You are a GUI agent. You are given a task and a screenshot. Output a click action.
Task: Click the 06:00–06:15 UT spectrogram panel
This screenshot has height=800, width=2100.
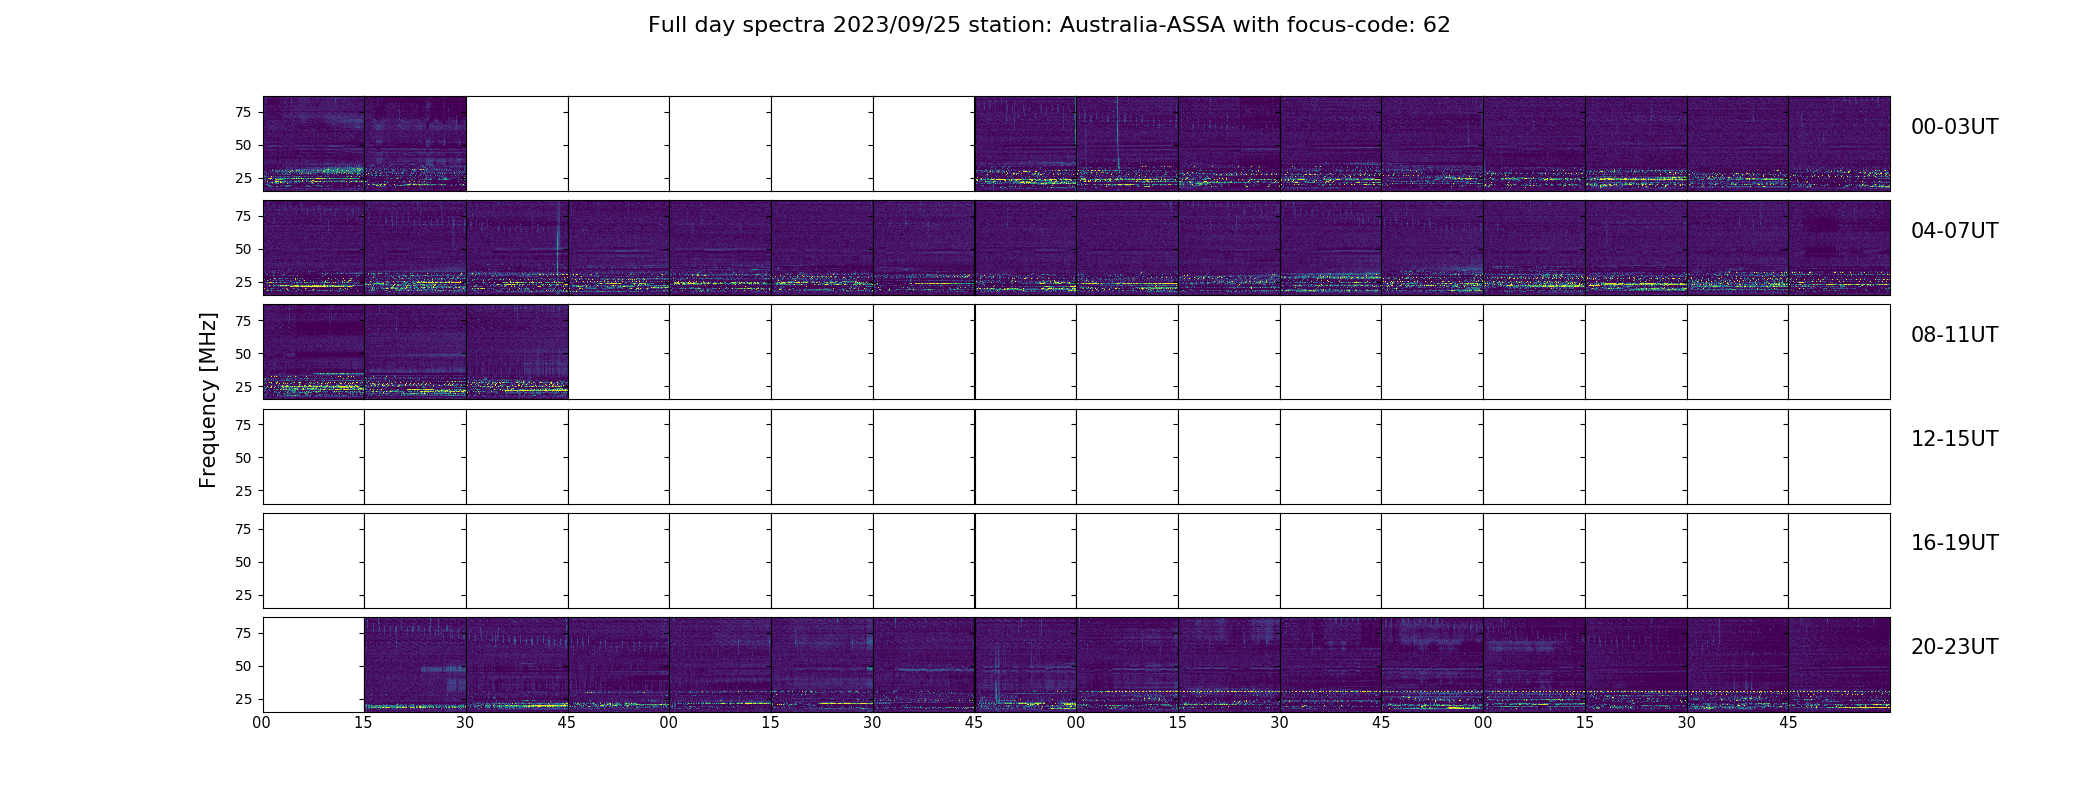click(1128, 248)
